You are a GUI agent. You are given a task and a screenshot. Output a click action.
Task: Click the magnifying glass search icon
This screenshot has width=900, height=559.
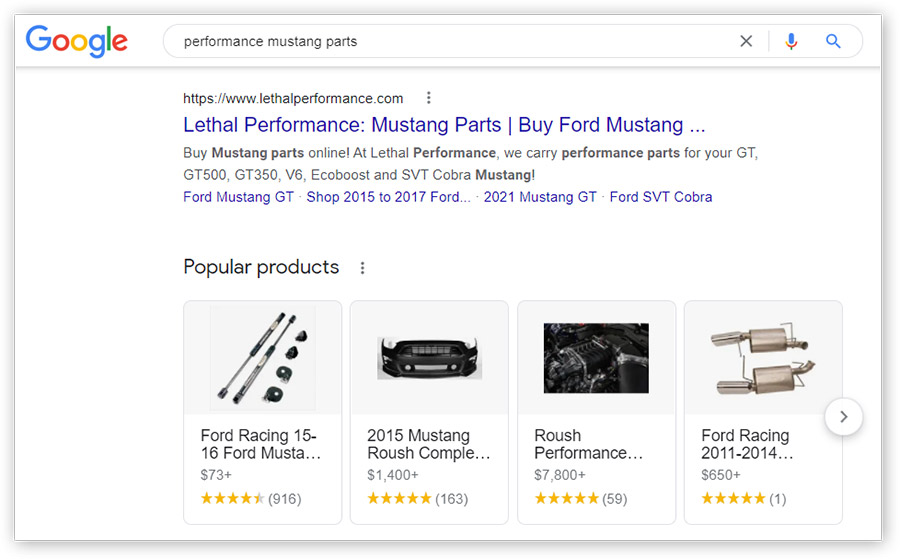833,41
